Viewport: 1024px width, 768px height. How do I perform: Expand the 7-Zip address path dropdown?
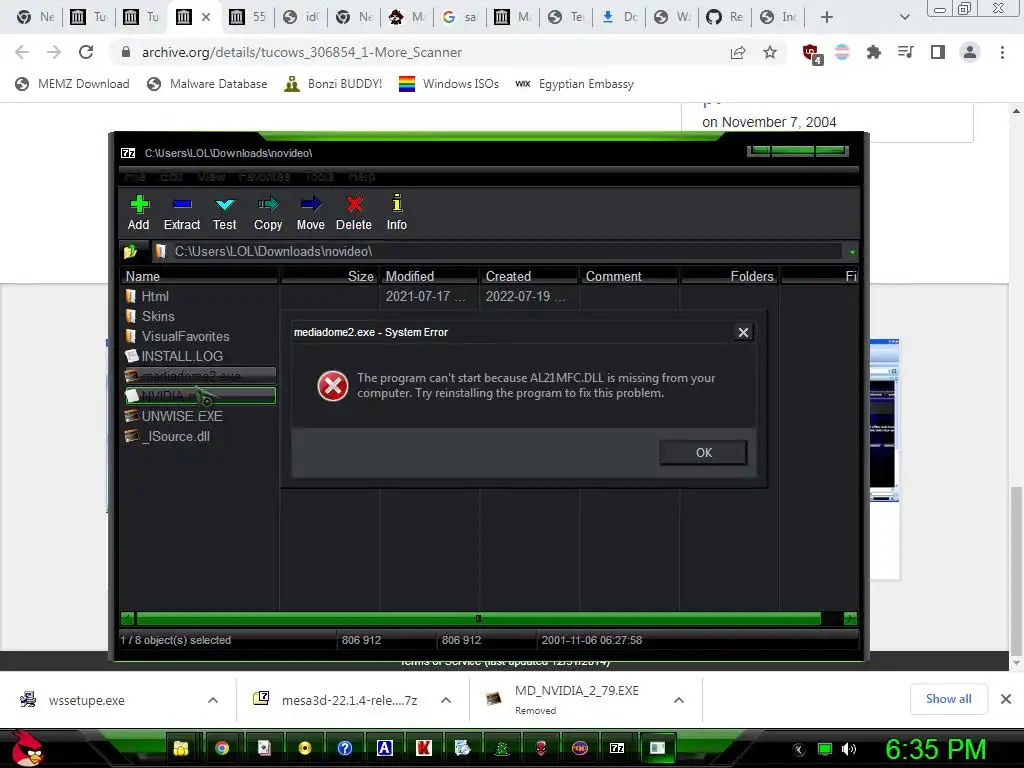pos(852,251)
